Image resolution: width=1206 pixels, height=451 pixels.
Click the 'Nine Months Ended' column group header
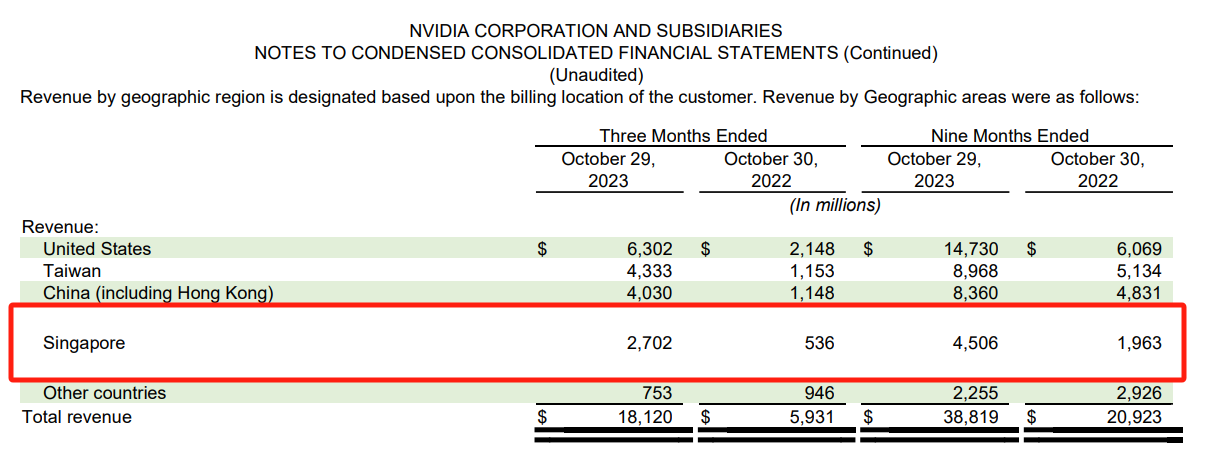(1009, 136)
